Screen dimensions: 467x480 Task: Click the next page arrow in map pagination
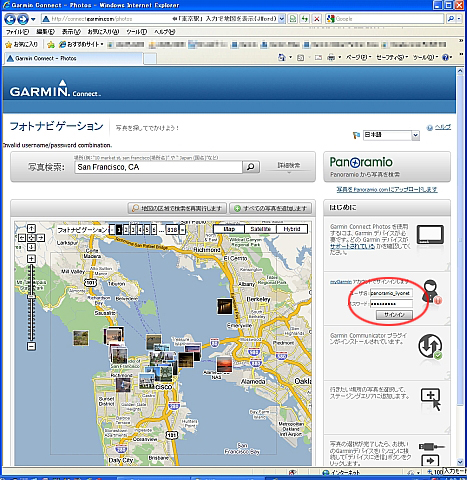pos(182,230)
